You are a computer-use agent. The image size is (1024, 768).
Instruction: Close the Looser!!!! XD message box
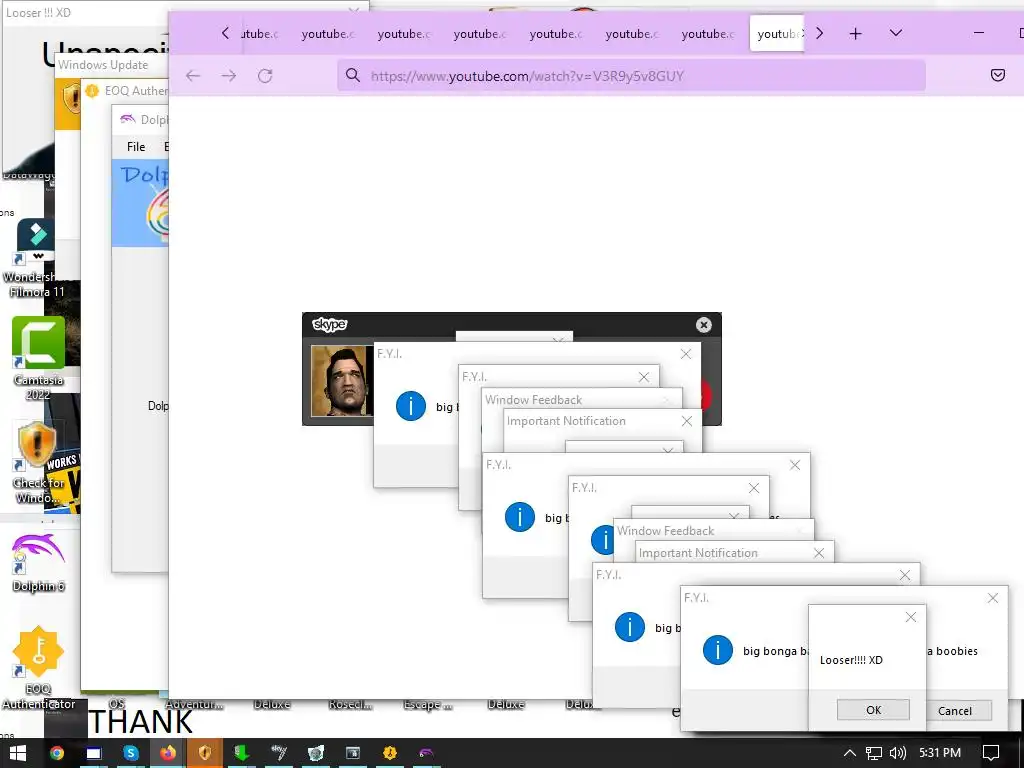coord(911,617)
